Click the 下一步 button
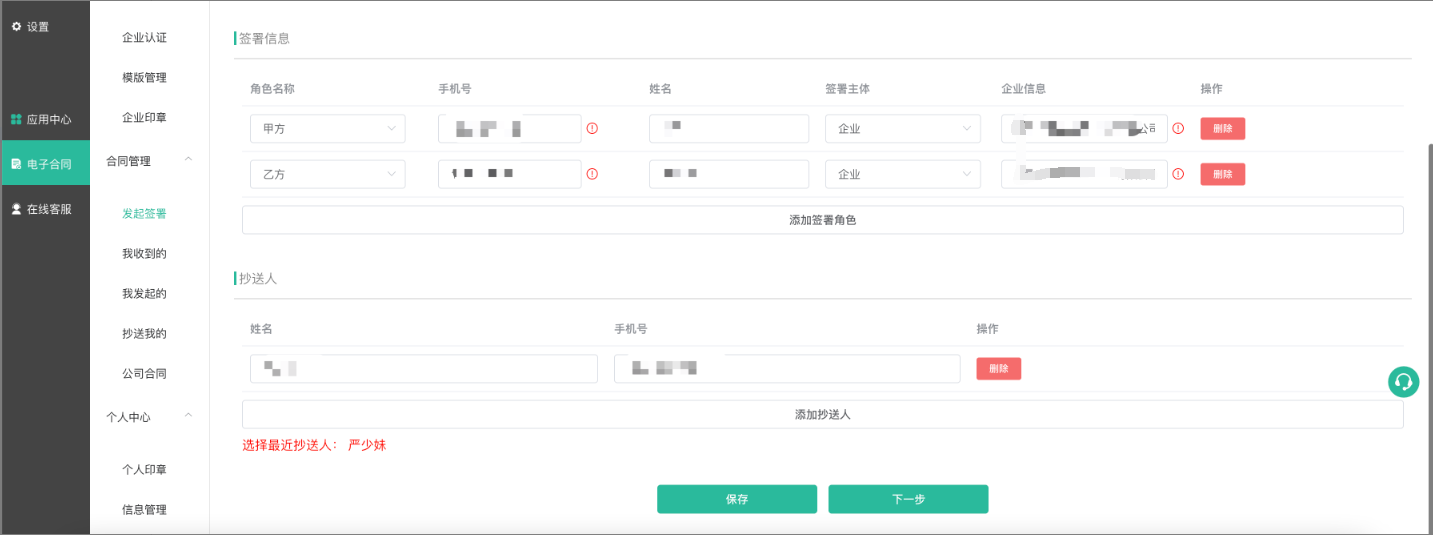The image size is (1433, 535). 907,499
